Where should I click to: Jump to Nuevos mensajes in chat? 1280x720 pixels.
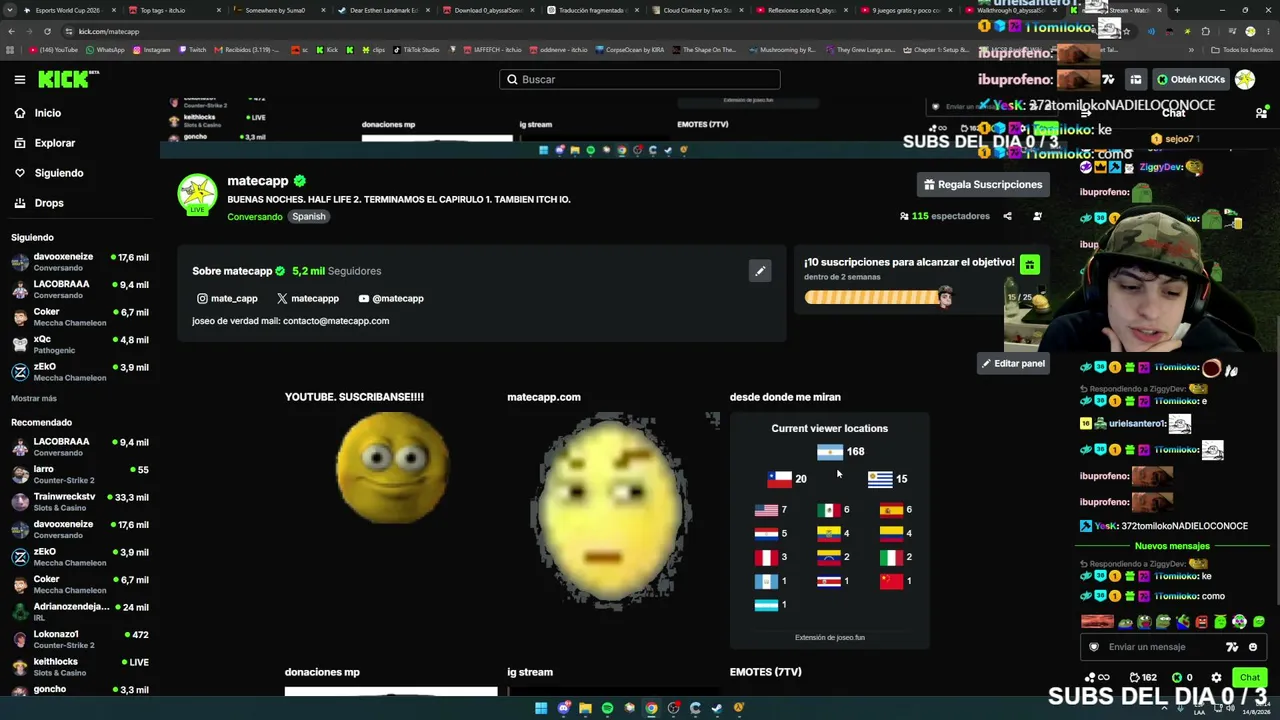point(1172,546)
